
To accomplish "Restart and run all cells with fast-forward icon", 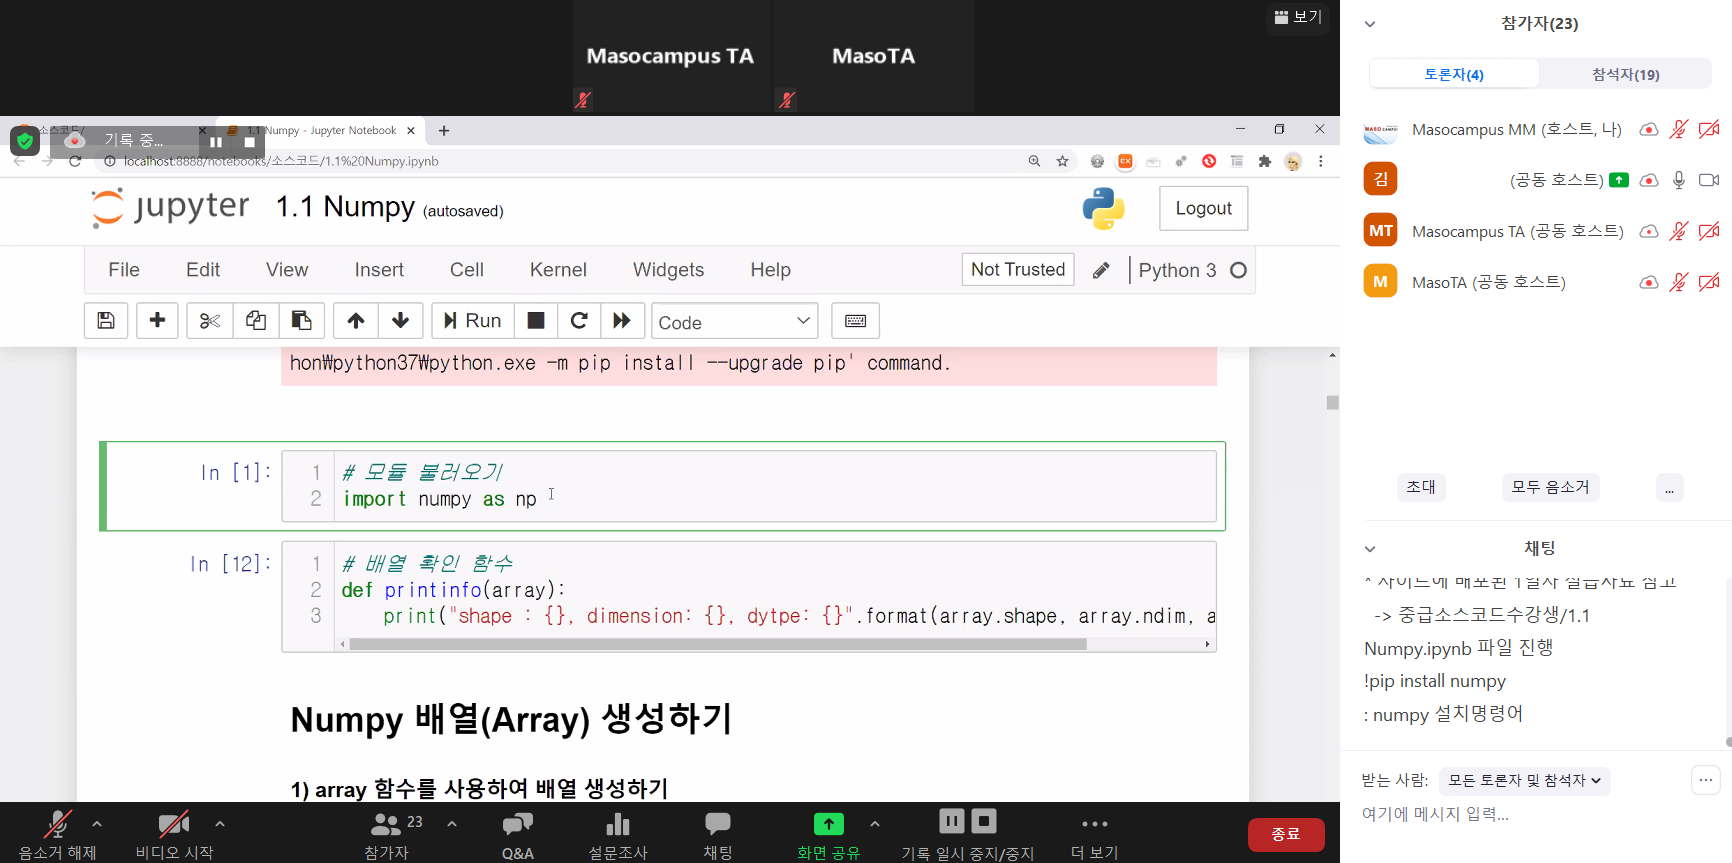I will pos(622,321).
